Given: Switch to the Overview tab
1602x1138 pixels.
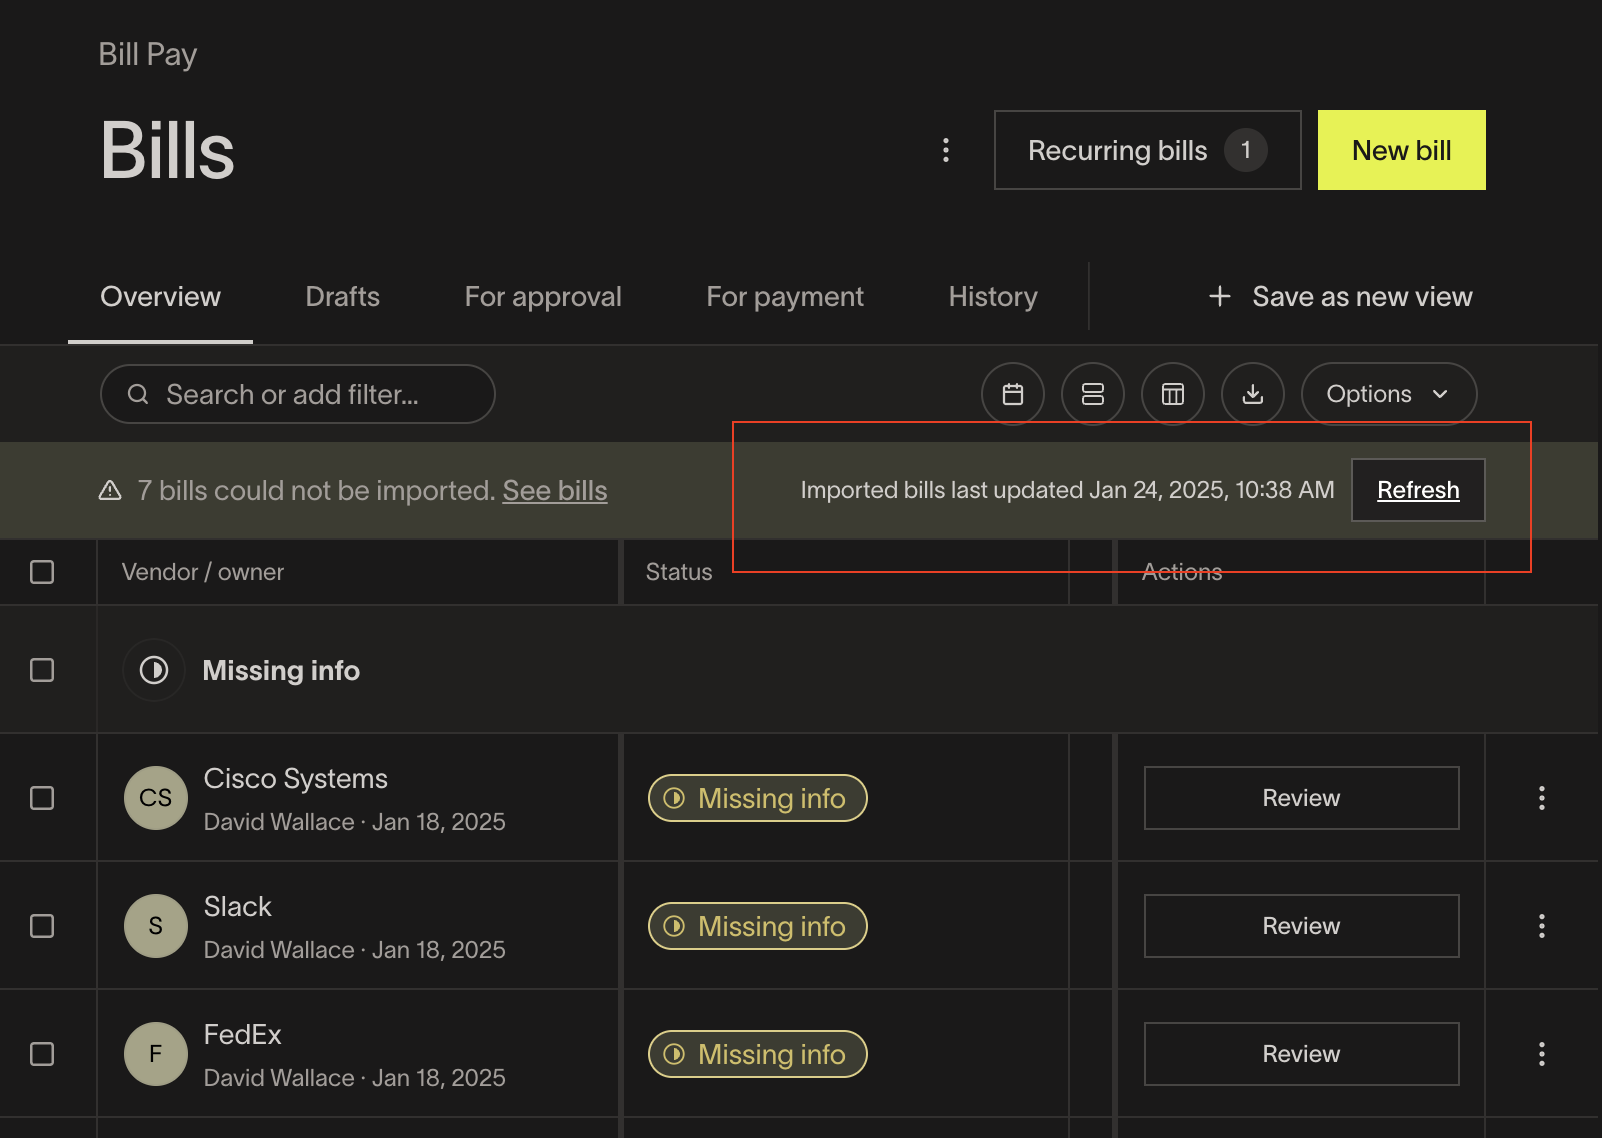Looking at the screenshot, I should 160,296.
